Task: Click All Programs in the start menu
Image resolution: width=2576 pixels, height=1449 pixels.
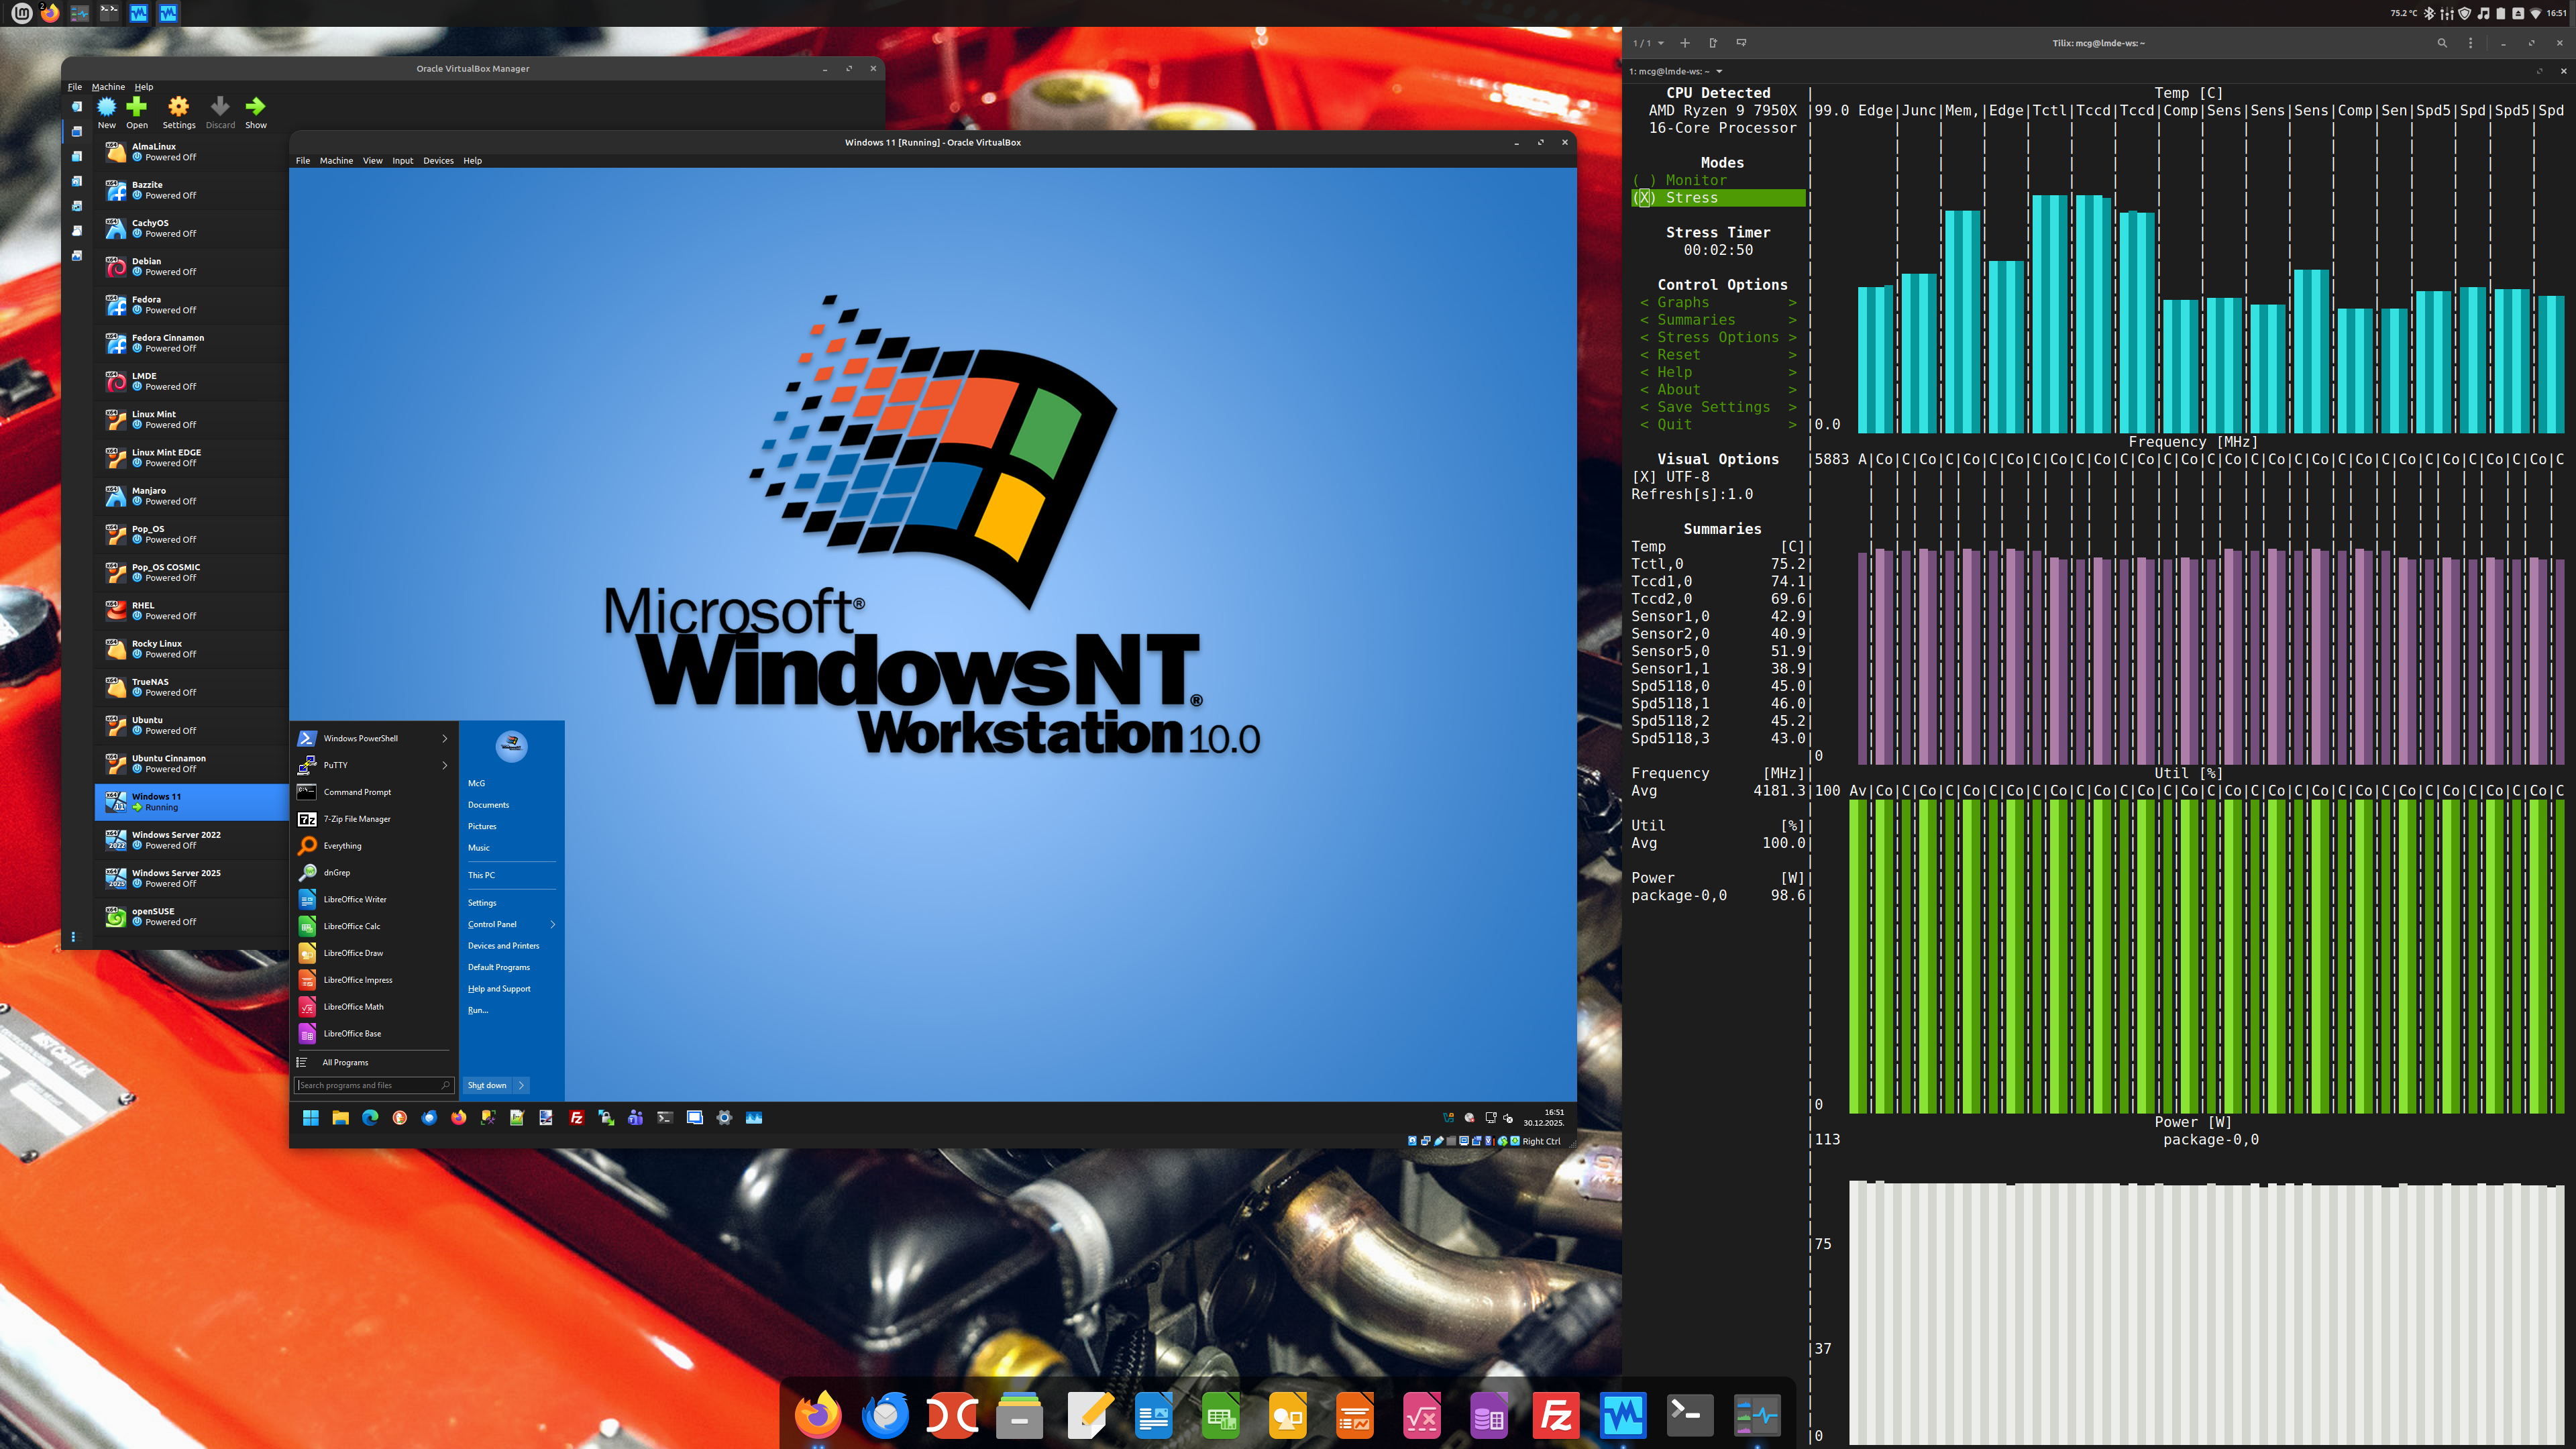Action: pos(345,1062)
